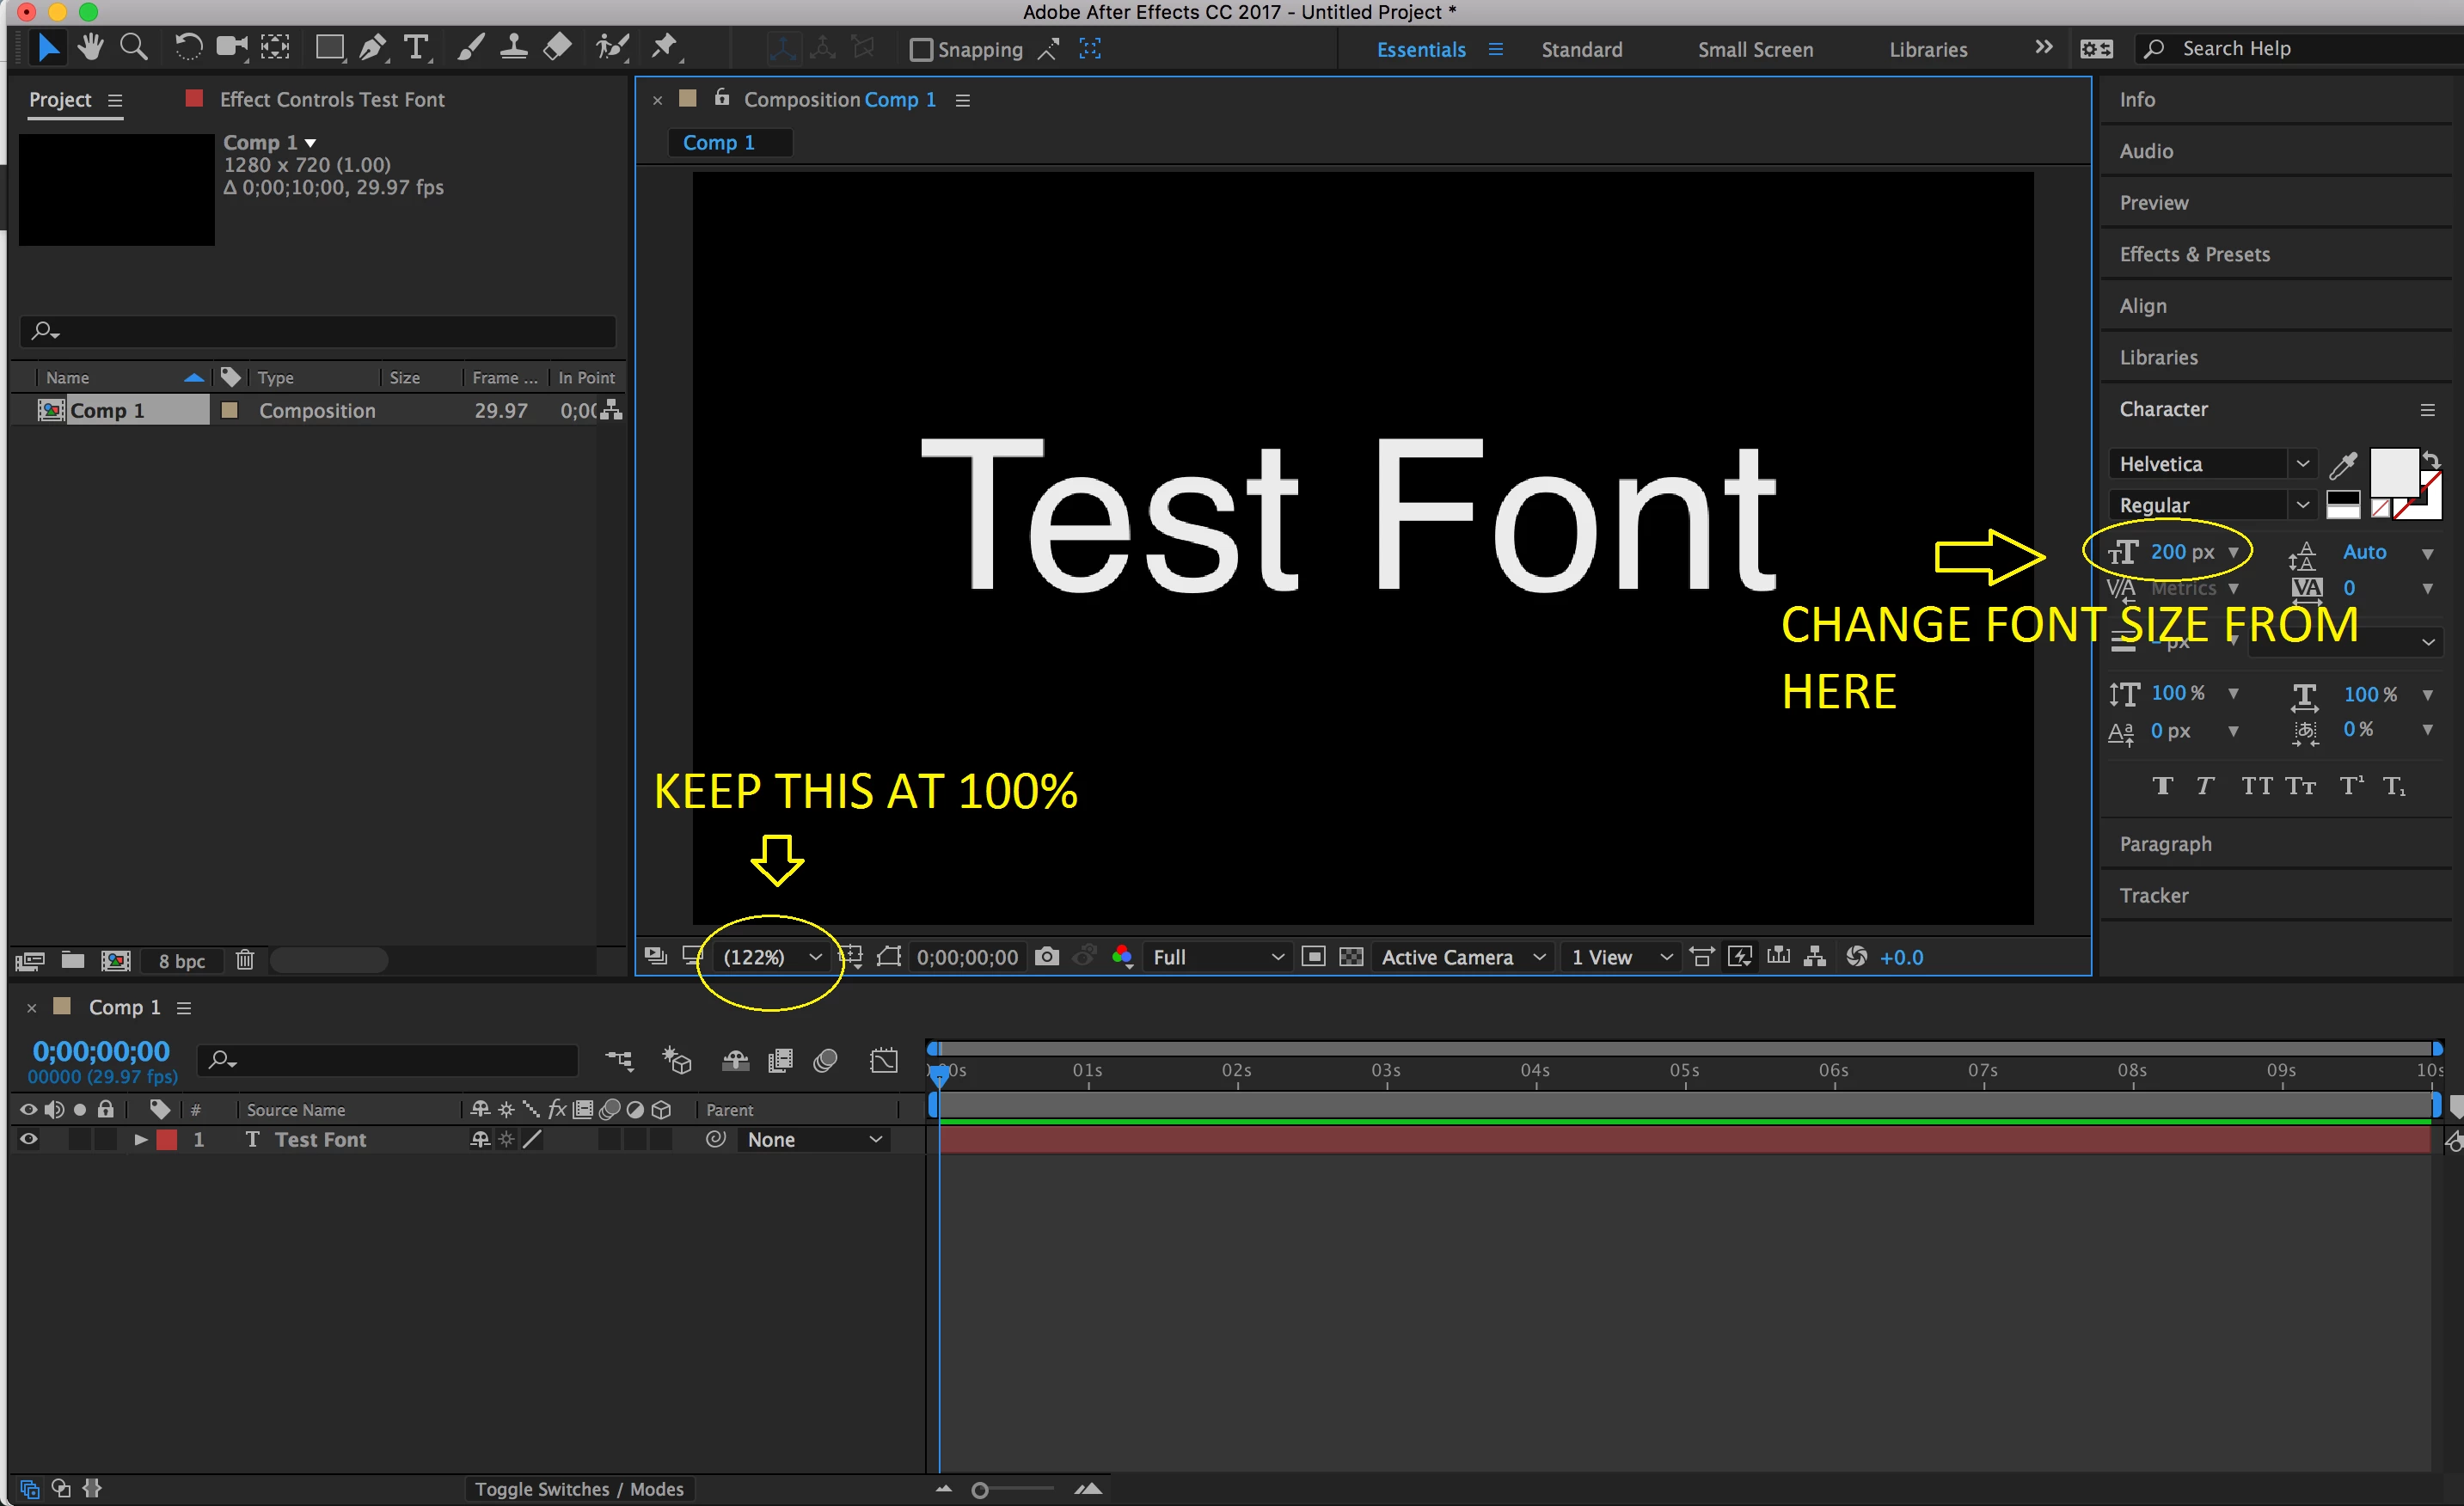Switch to the Standard workspace
The image size is (2464, 1506).
click(1581, 49)
